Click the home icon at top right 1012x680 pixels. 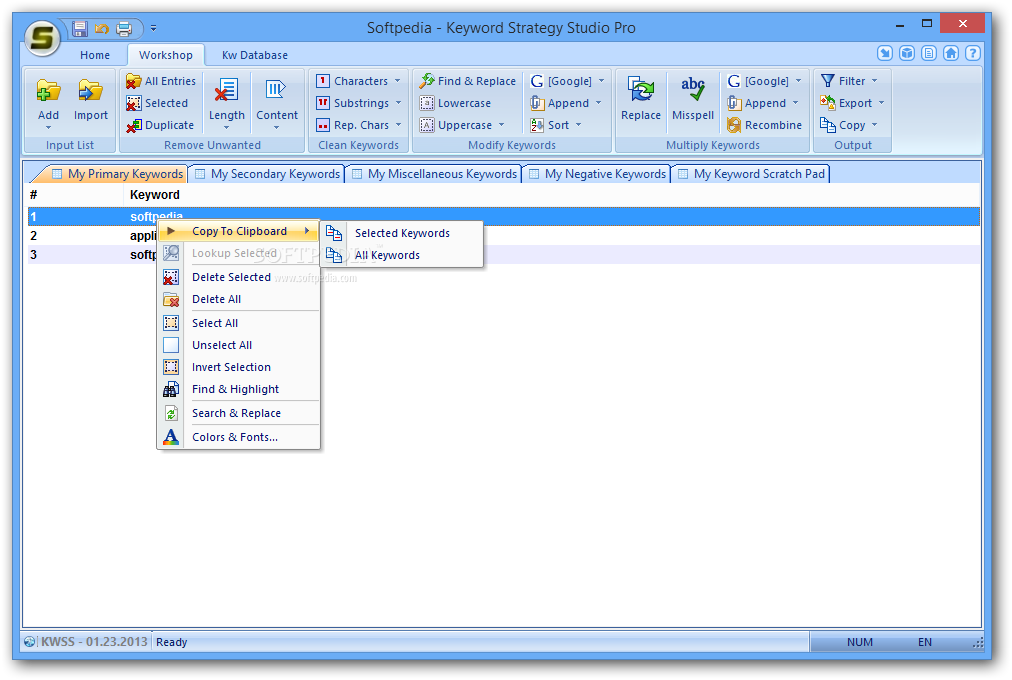pos(951,53)
